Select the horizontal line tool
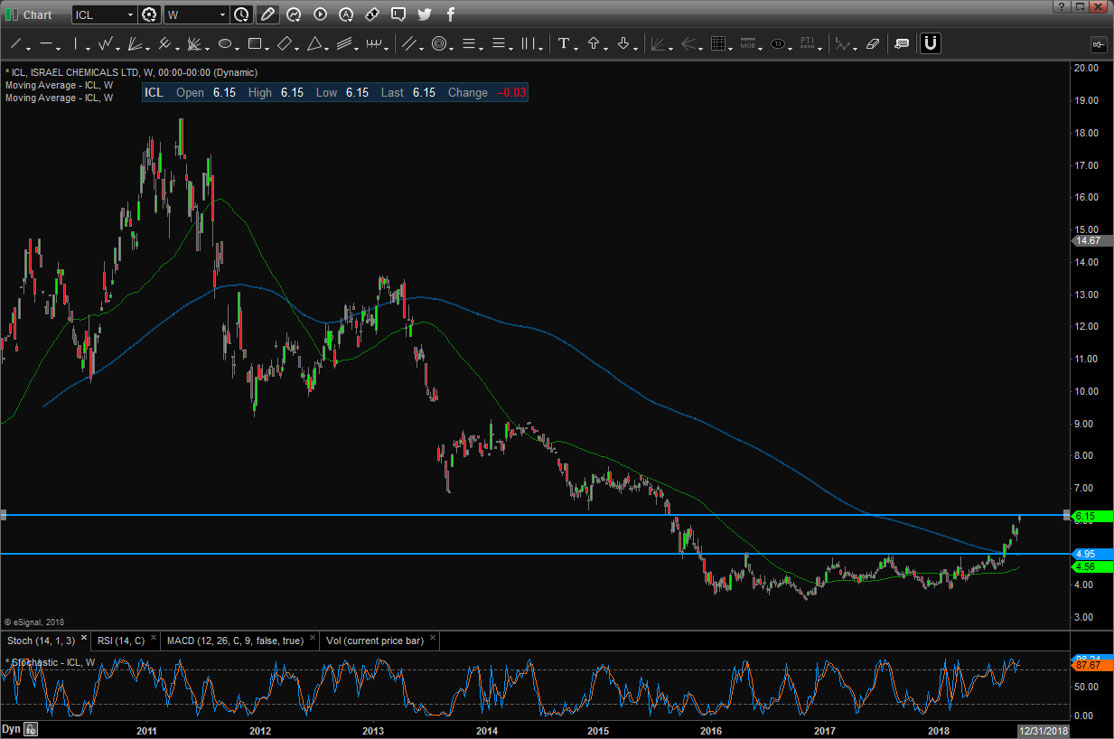This screenshot has height=739, width=1114. click(x=45, y=44)
